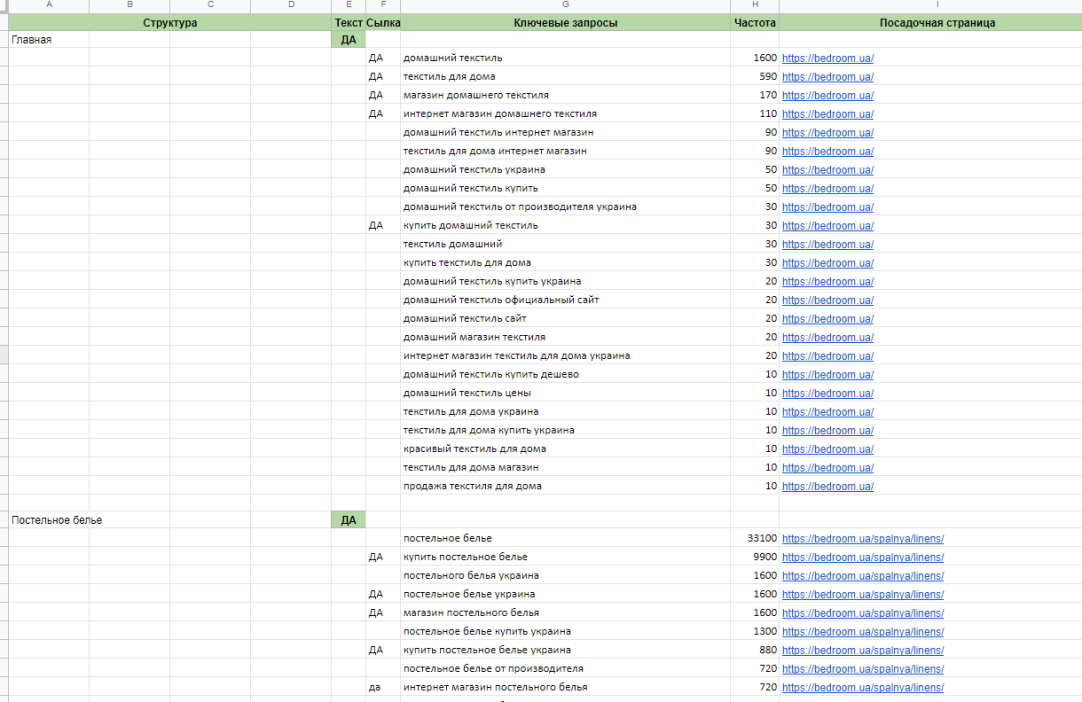Click keyword 'постельное белье купить украина'
This screenshot has height=702, width=1082.
(487, 631)
